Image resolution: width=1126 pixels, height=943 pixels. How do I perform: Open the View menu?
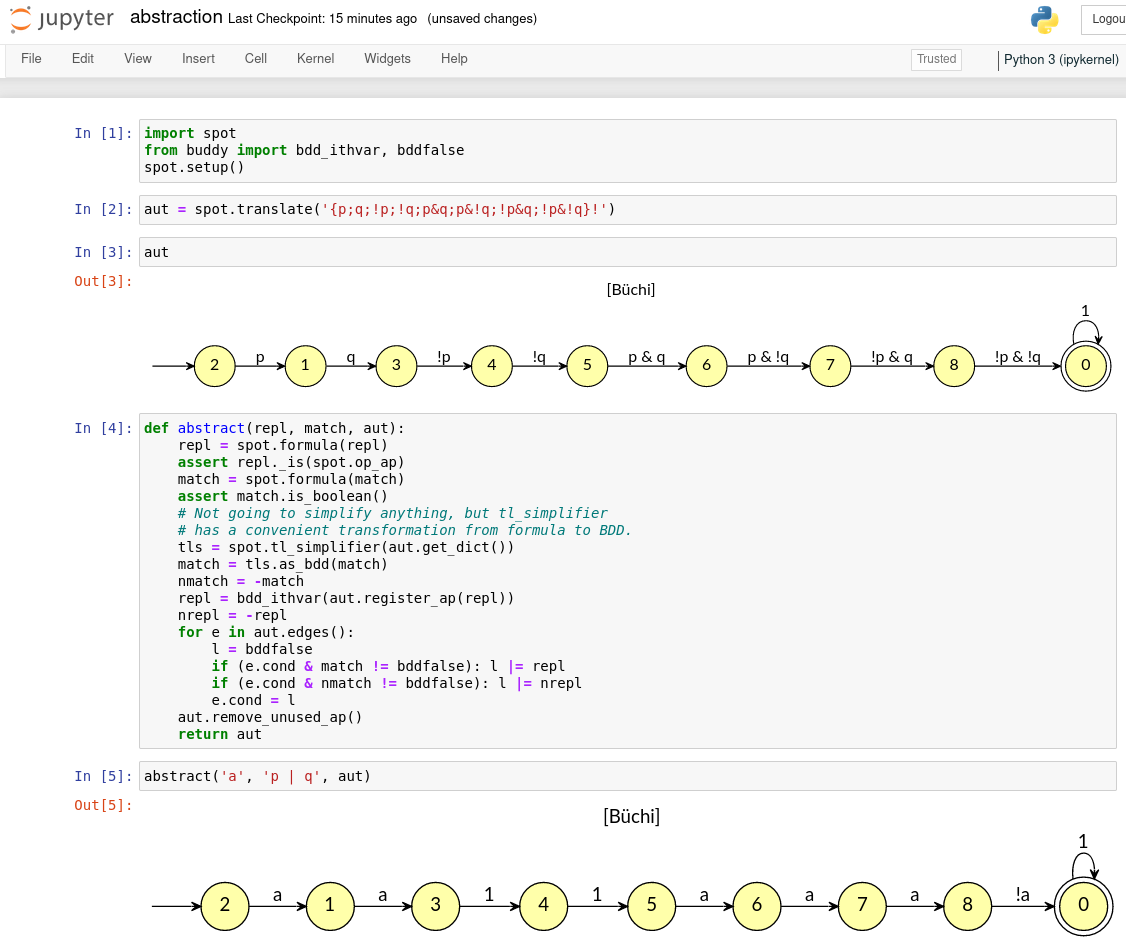point(138,59)
